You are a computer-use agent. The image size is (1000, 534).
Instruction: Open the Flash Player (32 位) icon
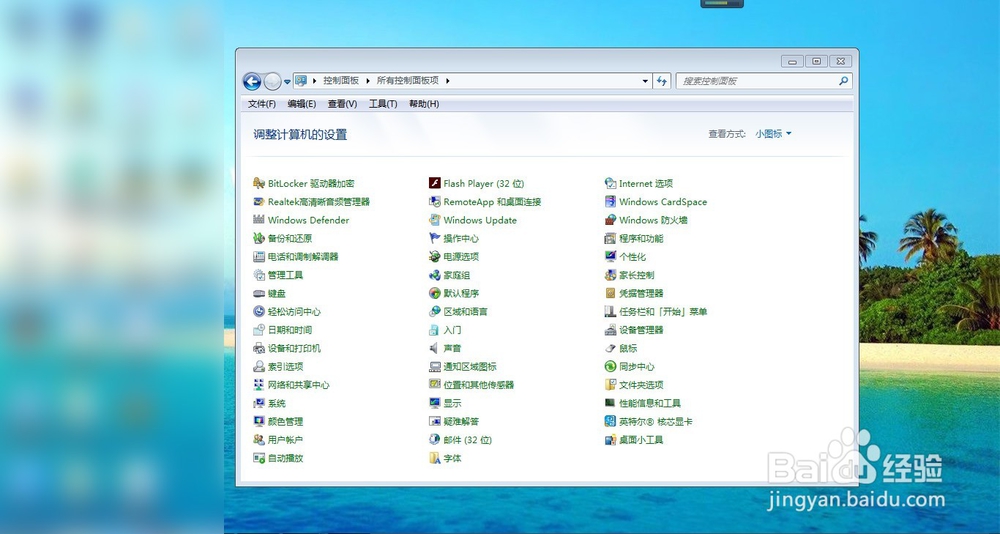click(x=435, y=184)
